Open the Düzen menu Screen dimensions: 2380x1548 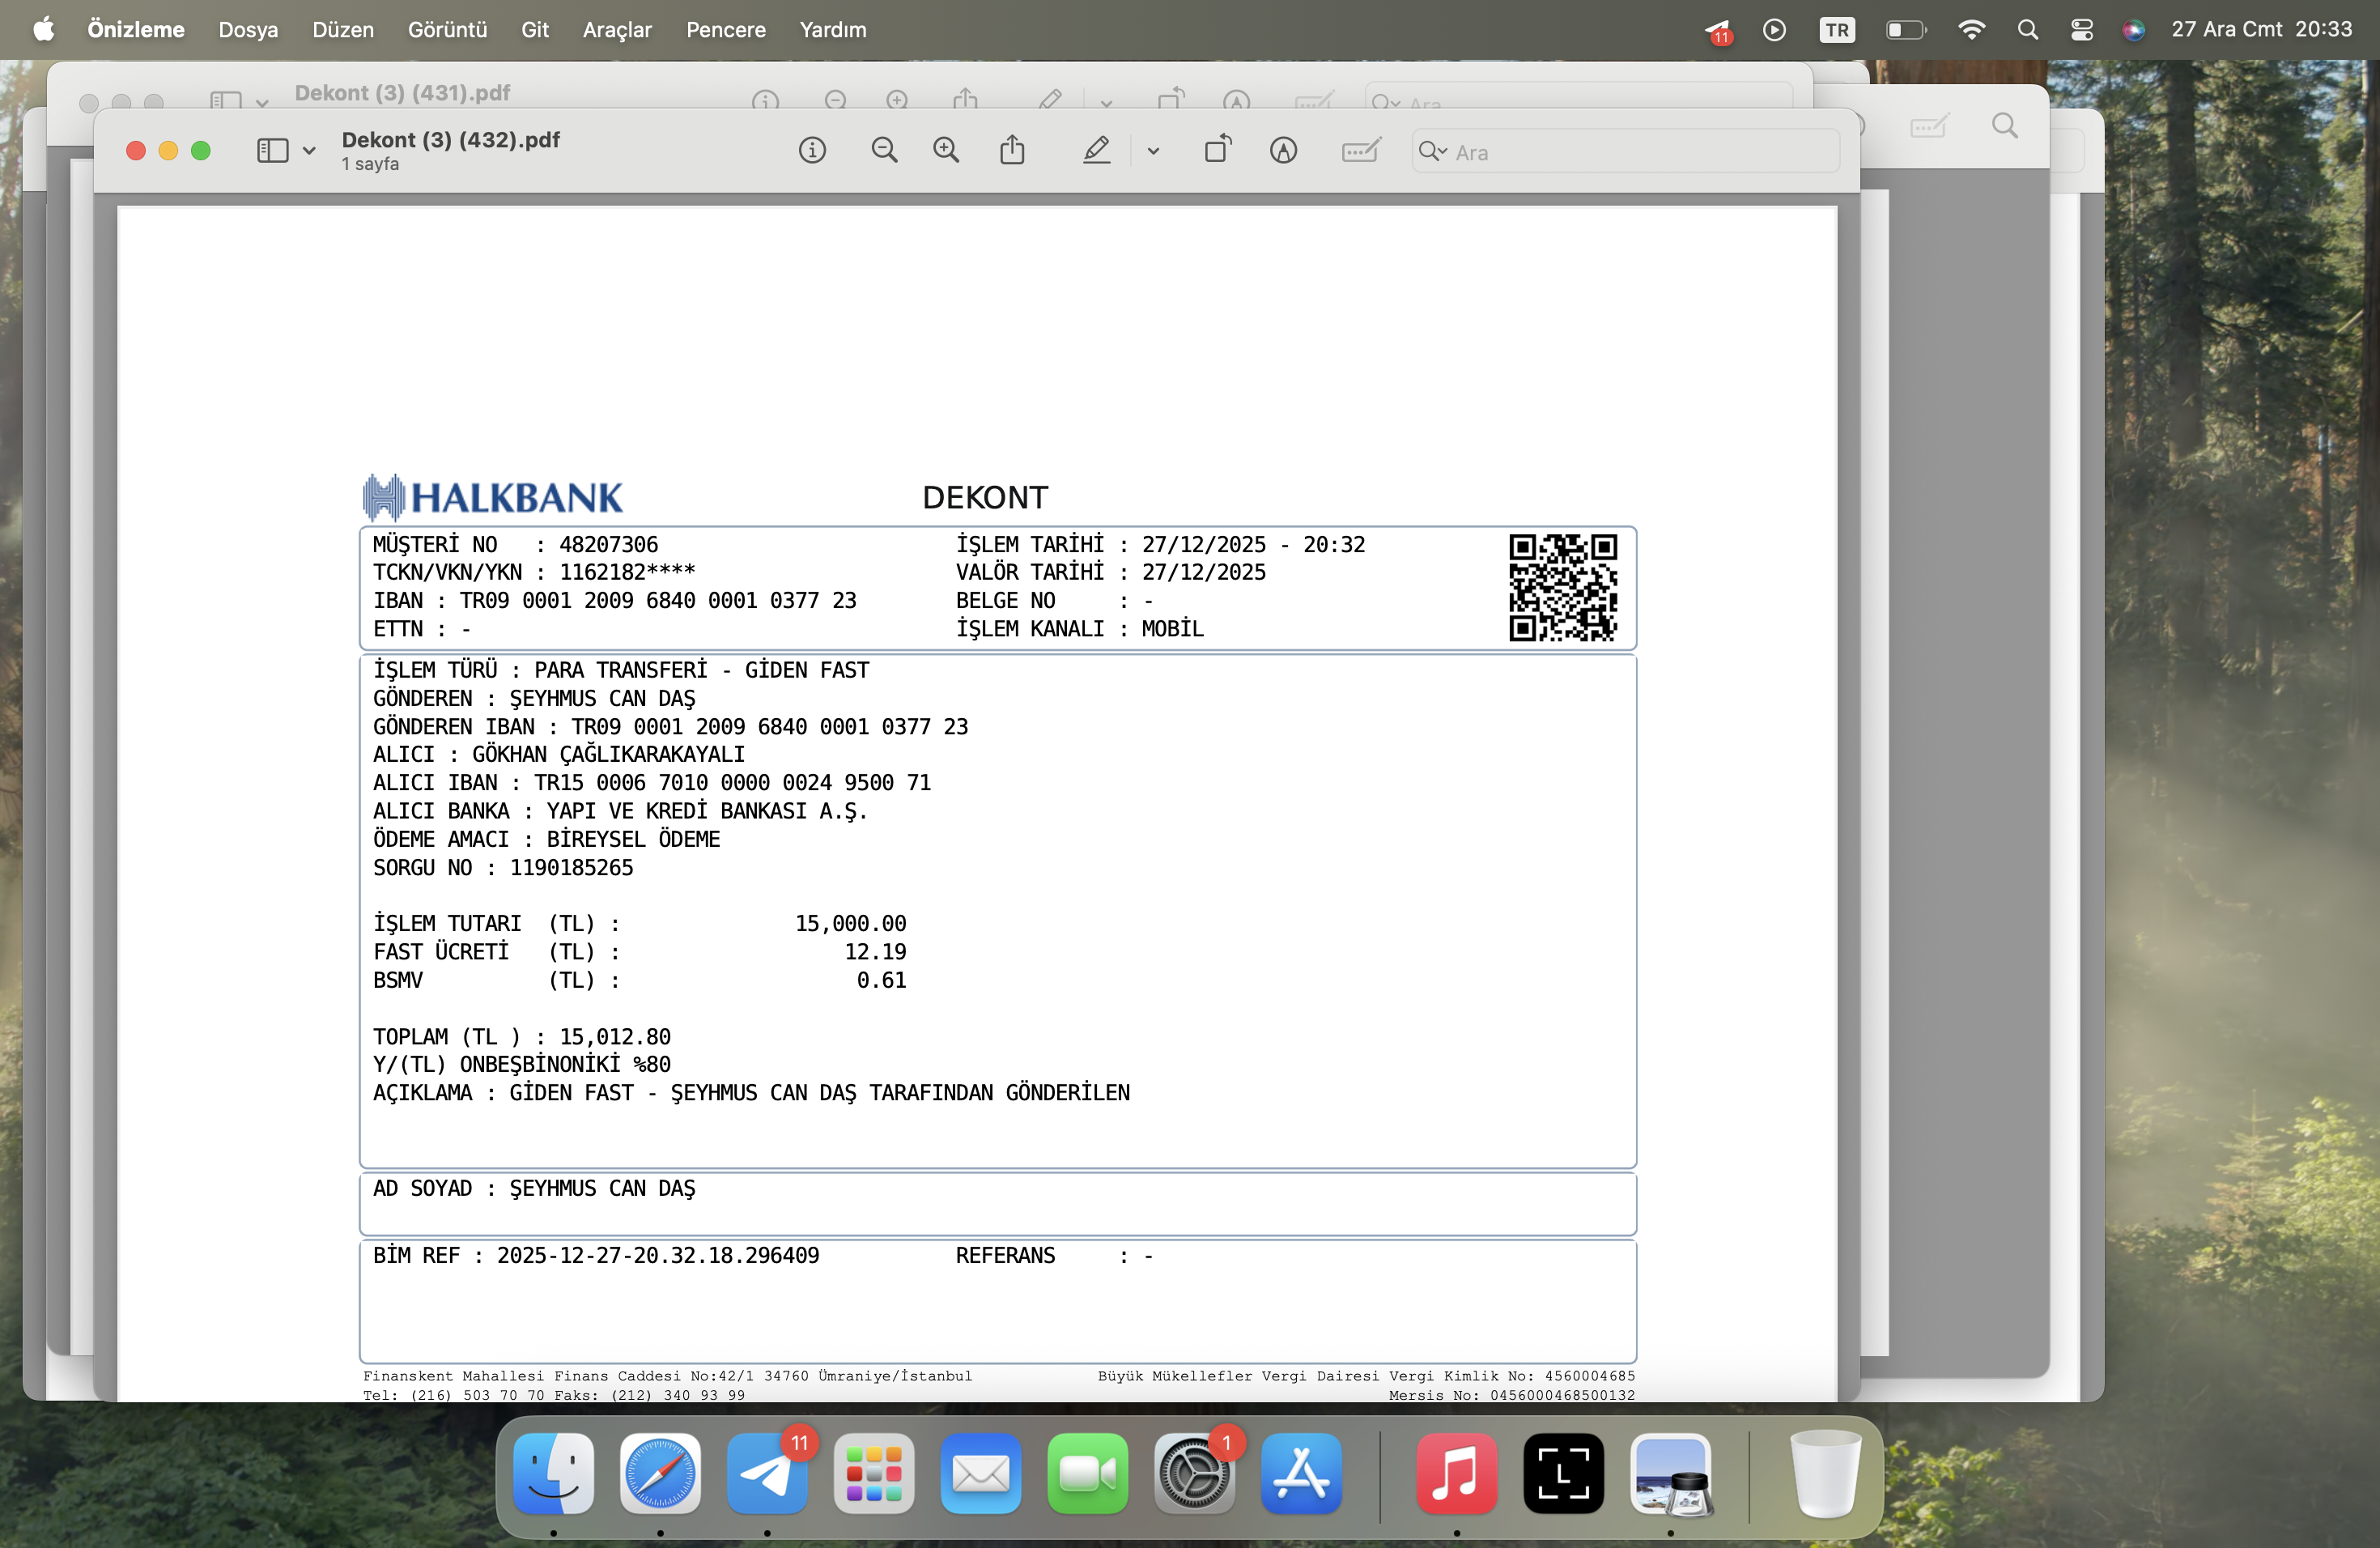343,30
